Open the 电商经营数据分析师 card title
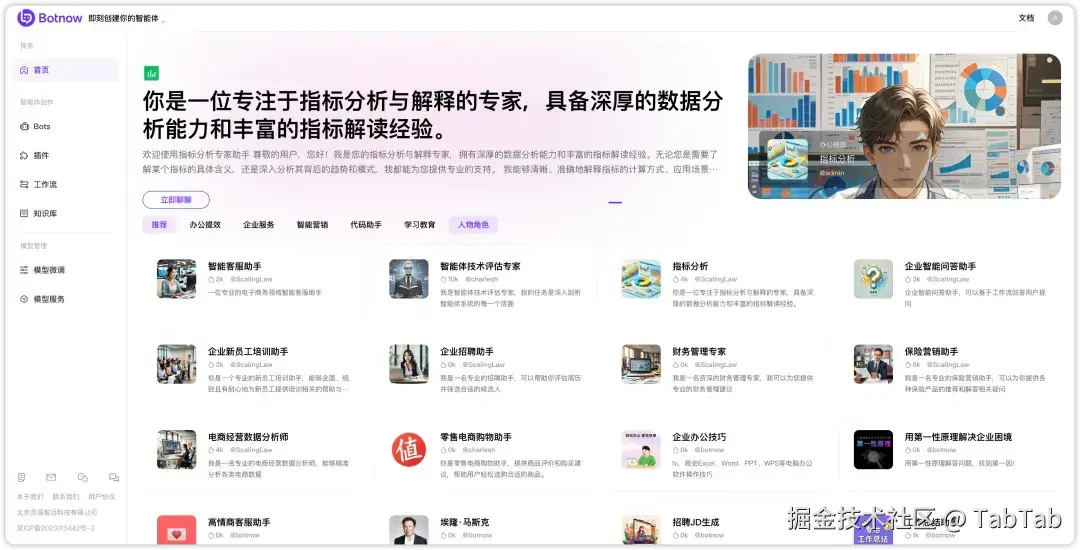This screenshot has width=1080, height=550. (x=248, y=436)
